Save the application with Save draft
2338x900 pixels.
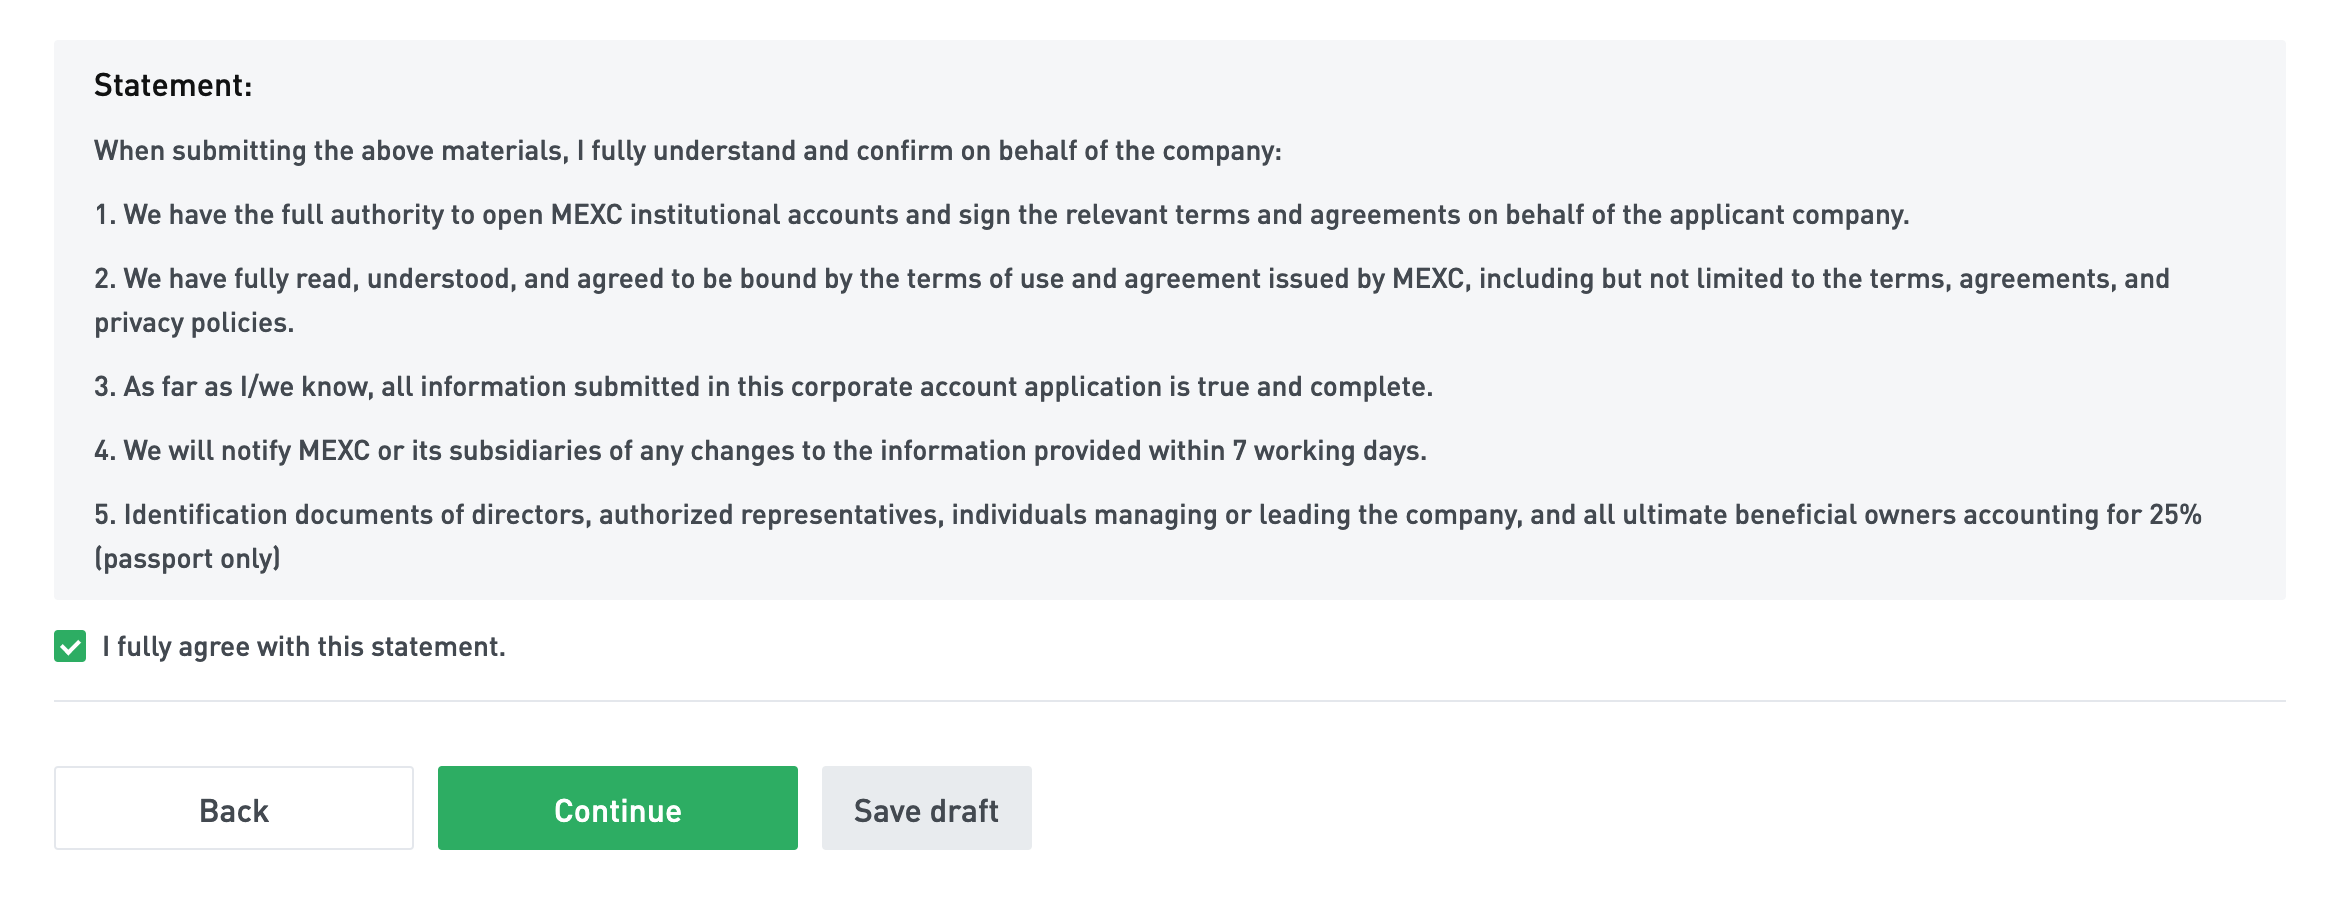click(x=926, y=809)
